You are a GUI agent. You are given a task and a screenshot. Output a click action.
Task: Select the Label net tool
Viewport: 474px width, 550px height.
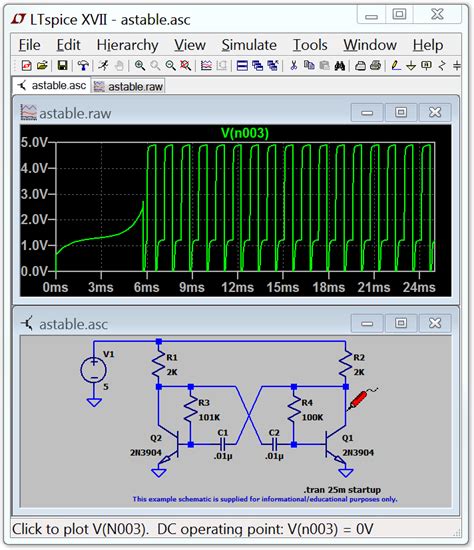tap(426, 66)
